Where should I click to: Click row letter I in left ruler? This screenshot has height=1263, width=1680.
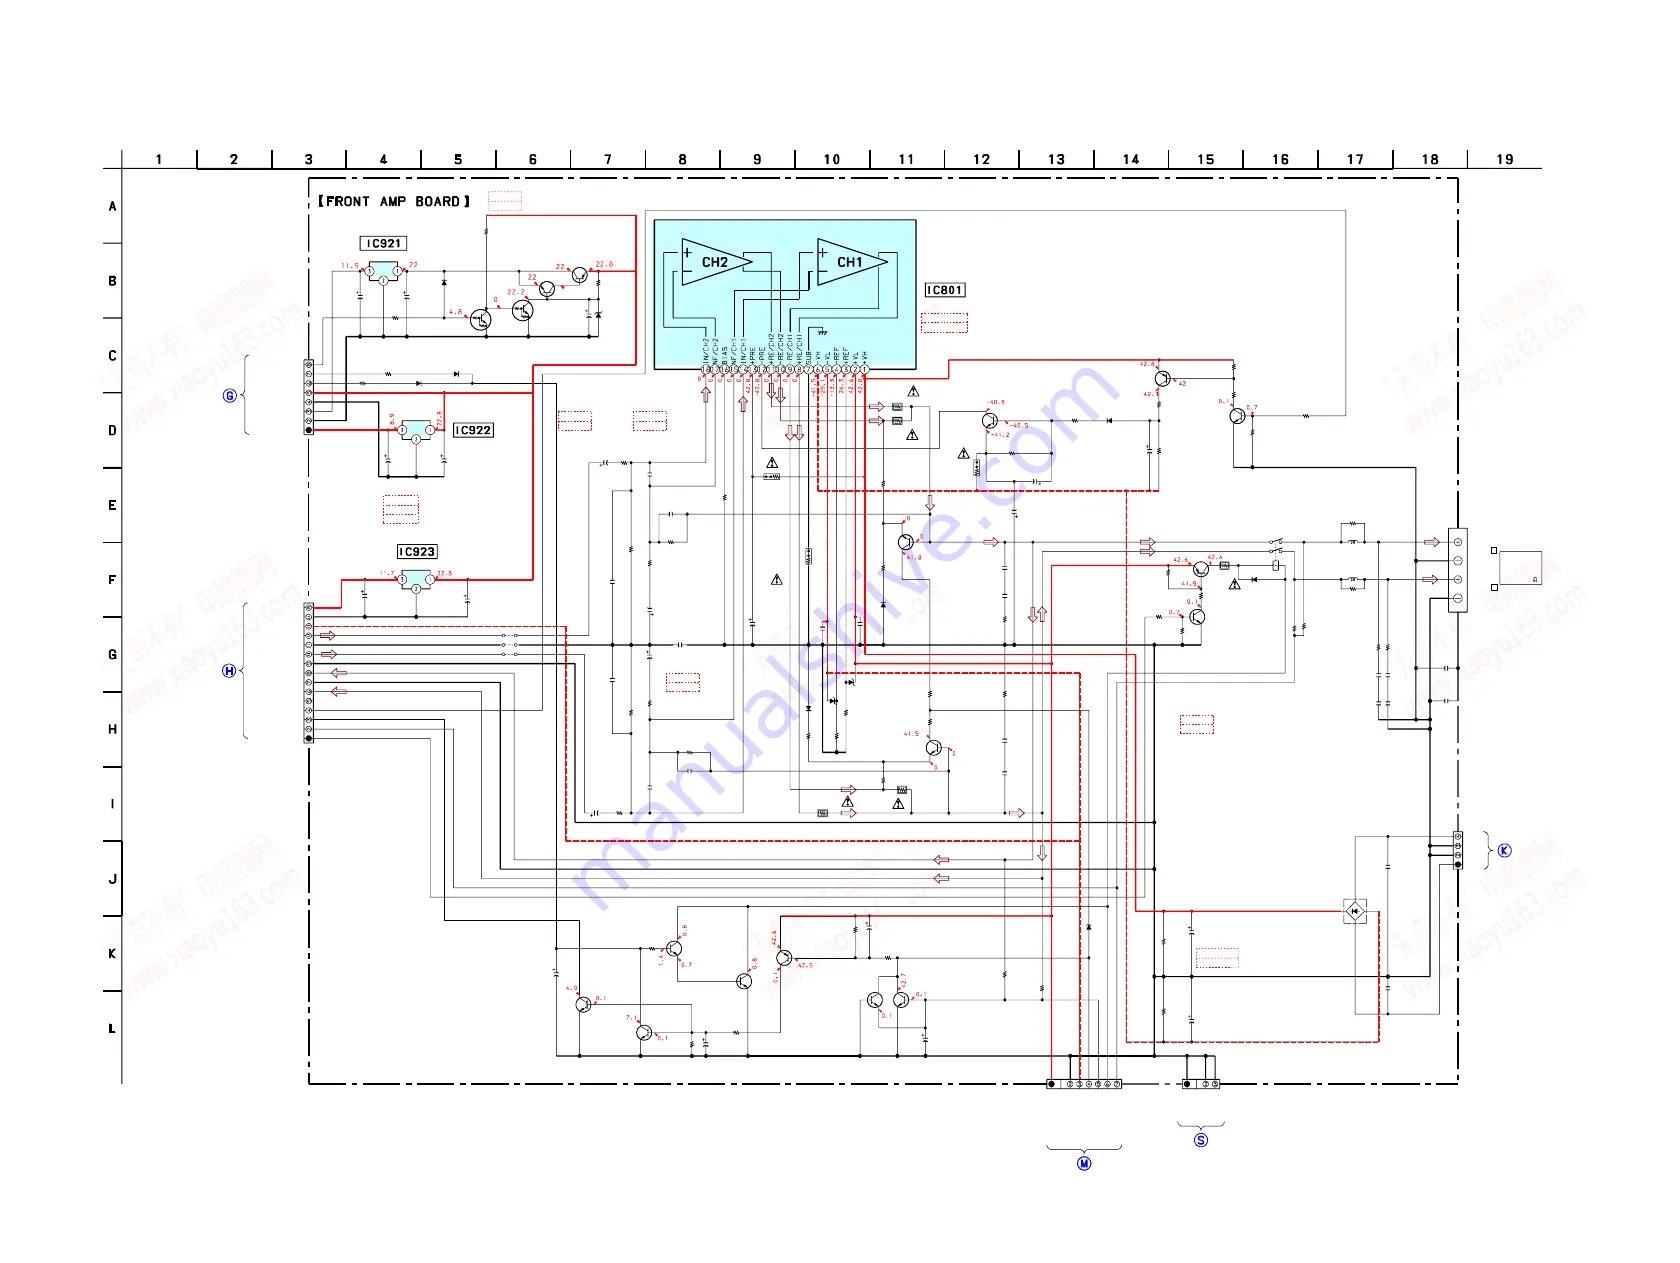(112, 804)
